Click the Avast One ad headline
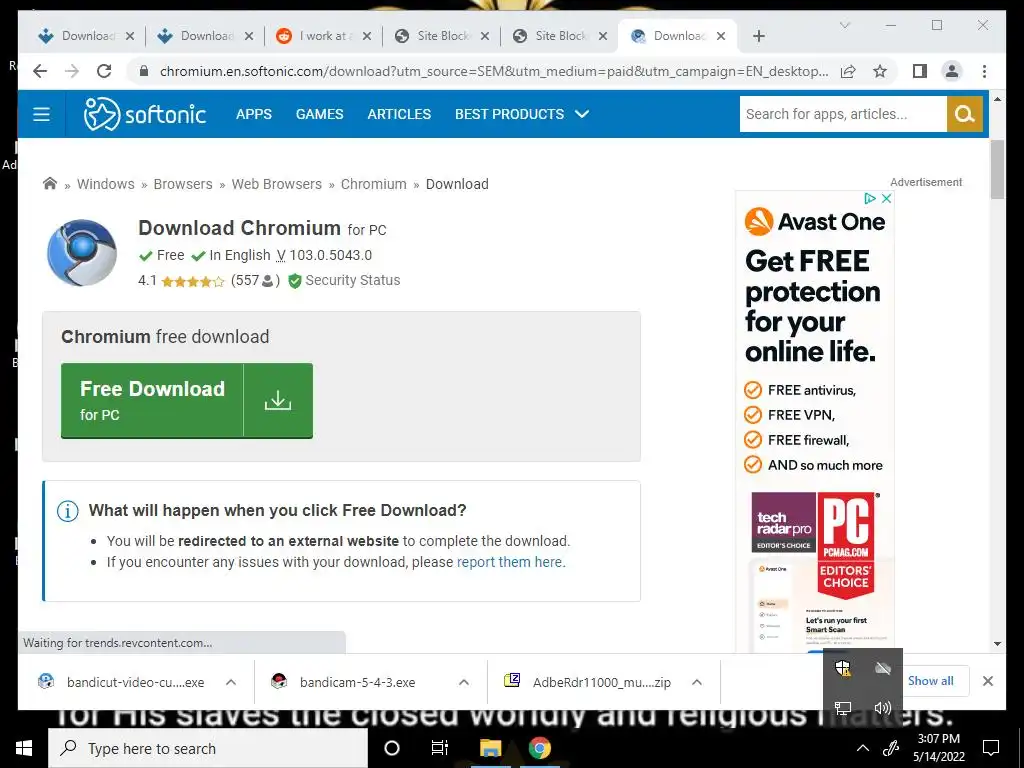Viewport: 1024px width, 768px height. (812, 306)
